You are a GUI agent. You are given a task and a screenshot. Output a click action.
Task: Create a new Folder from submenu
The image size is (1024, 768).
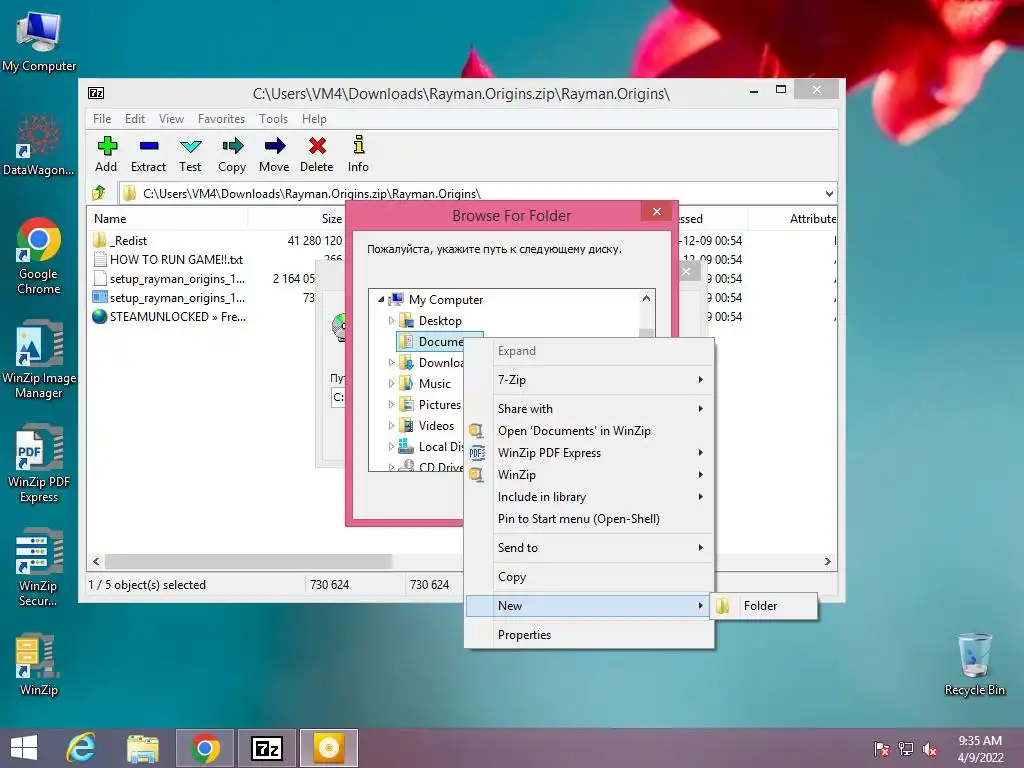tap(765, 605)
